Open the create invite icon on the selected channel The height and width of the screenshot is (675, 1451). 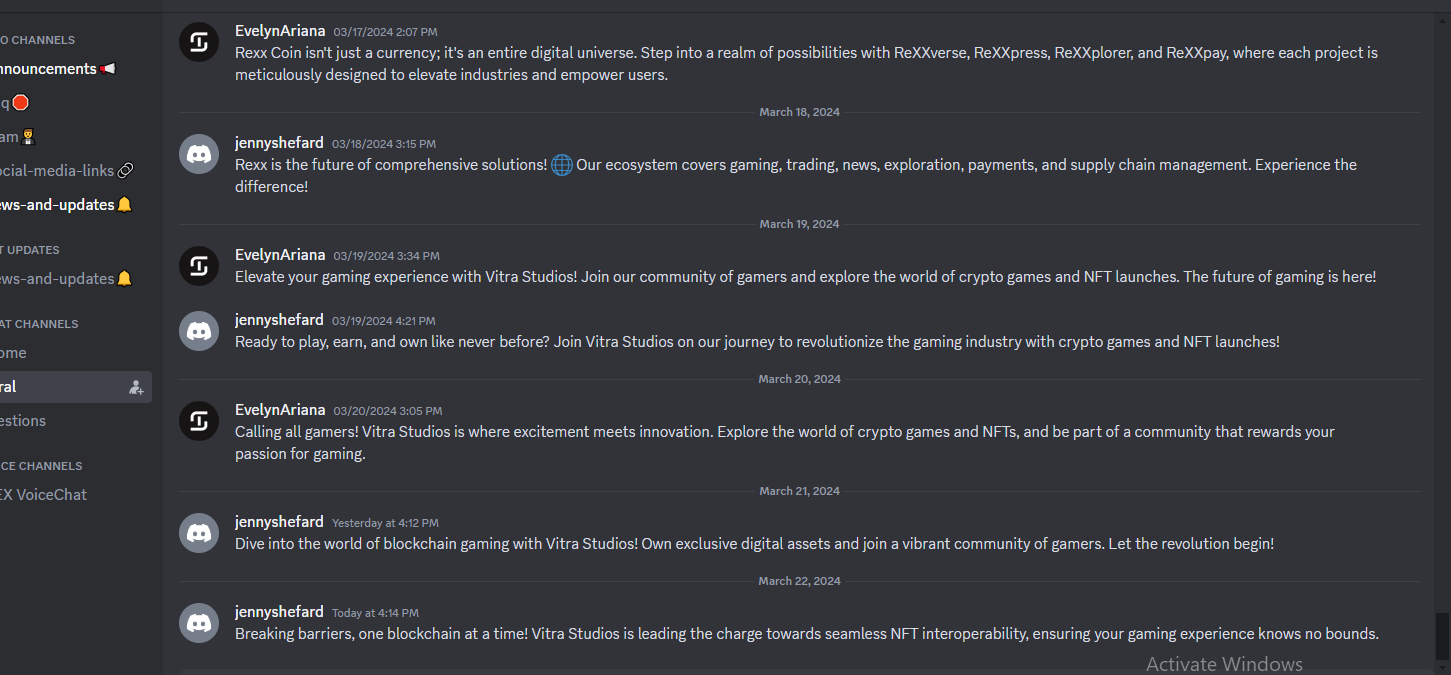(136, 387)
